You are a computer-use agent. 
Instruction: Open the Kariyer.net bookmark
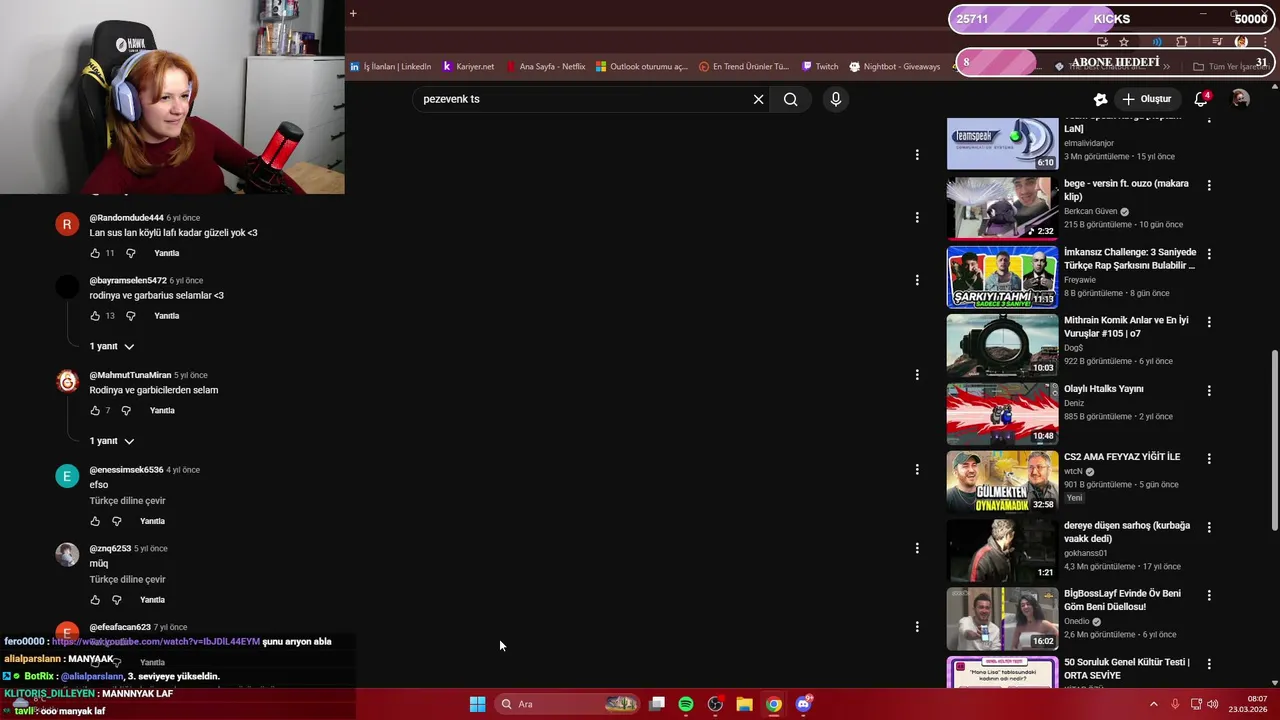pyautogui.click(x=469, y=67)
